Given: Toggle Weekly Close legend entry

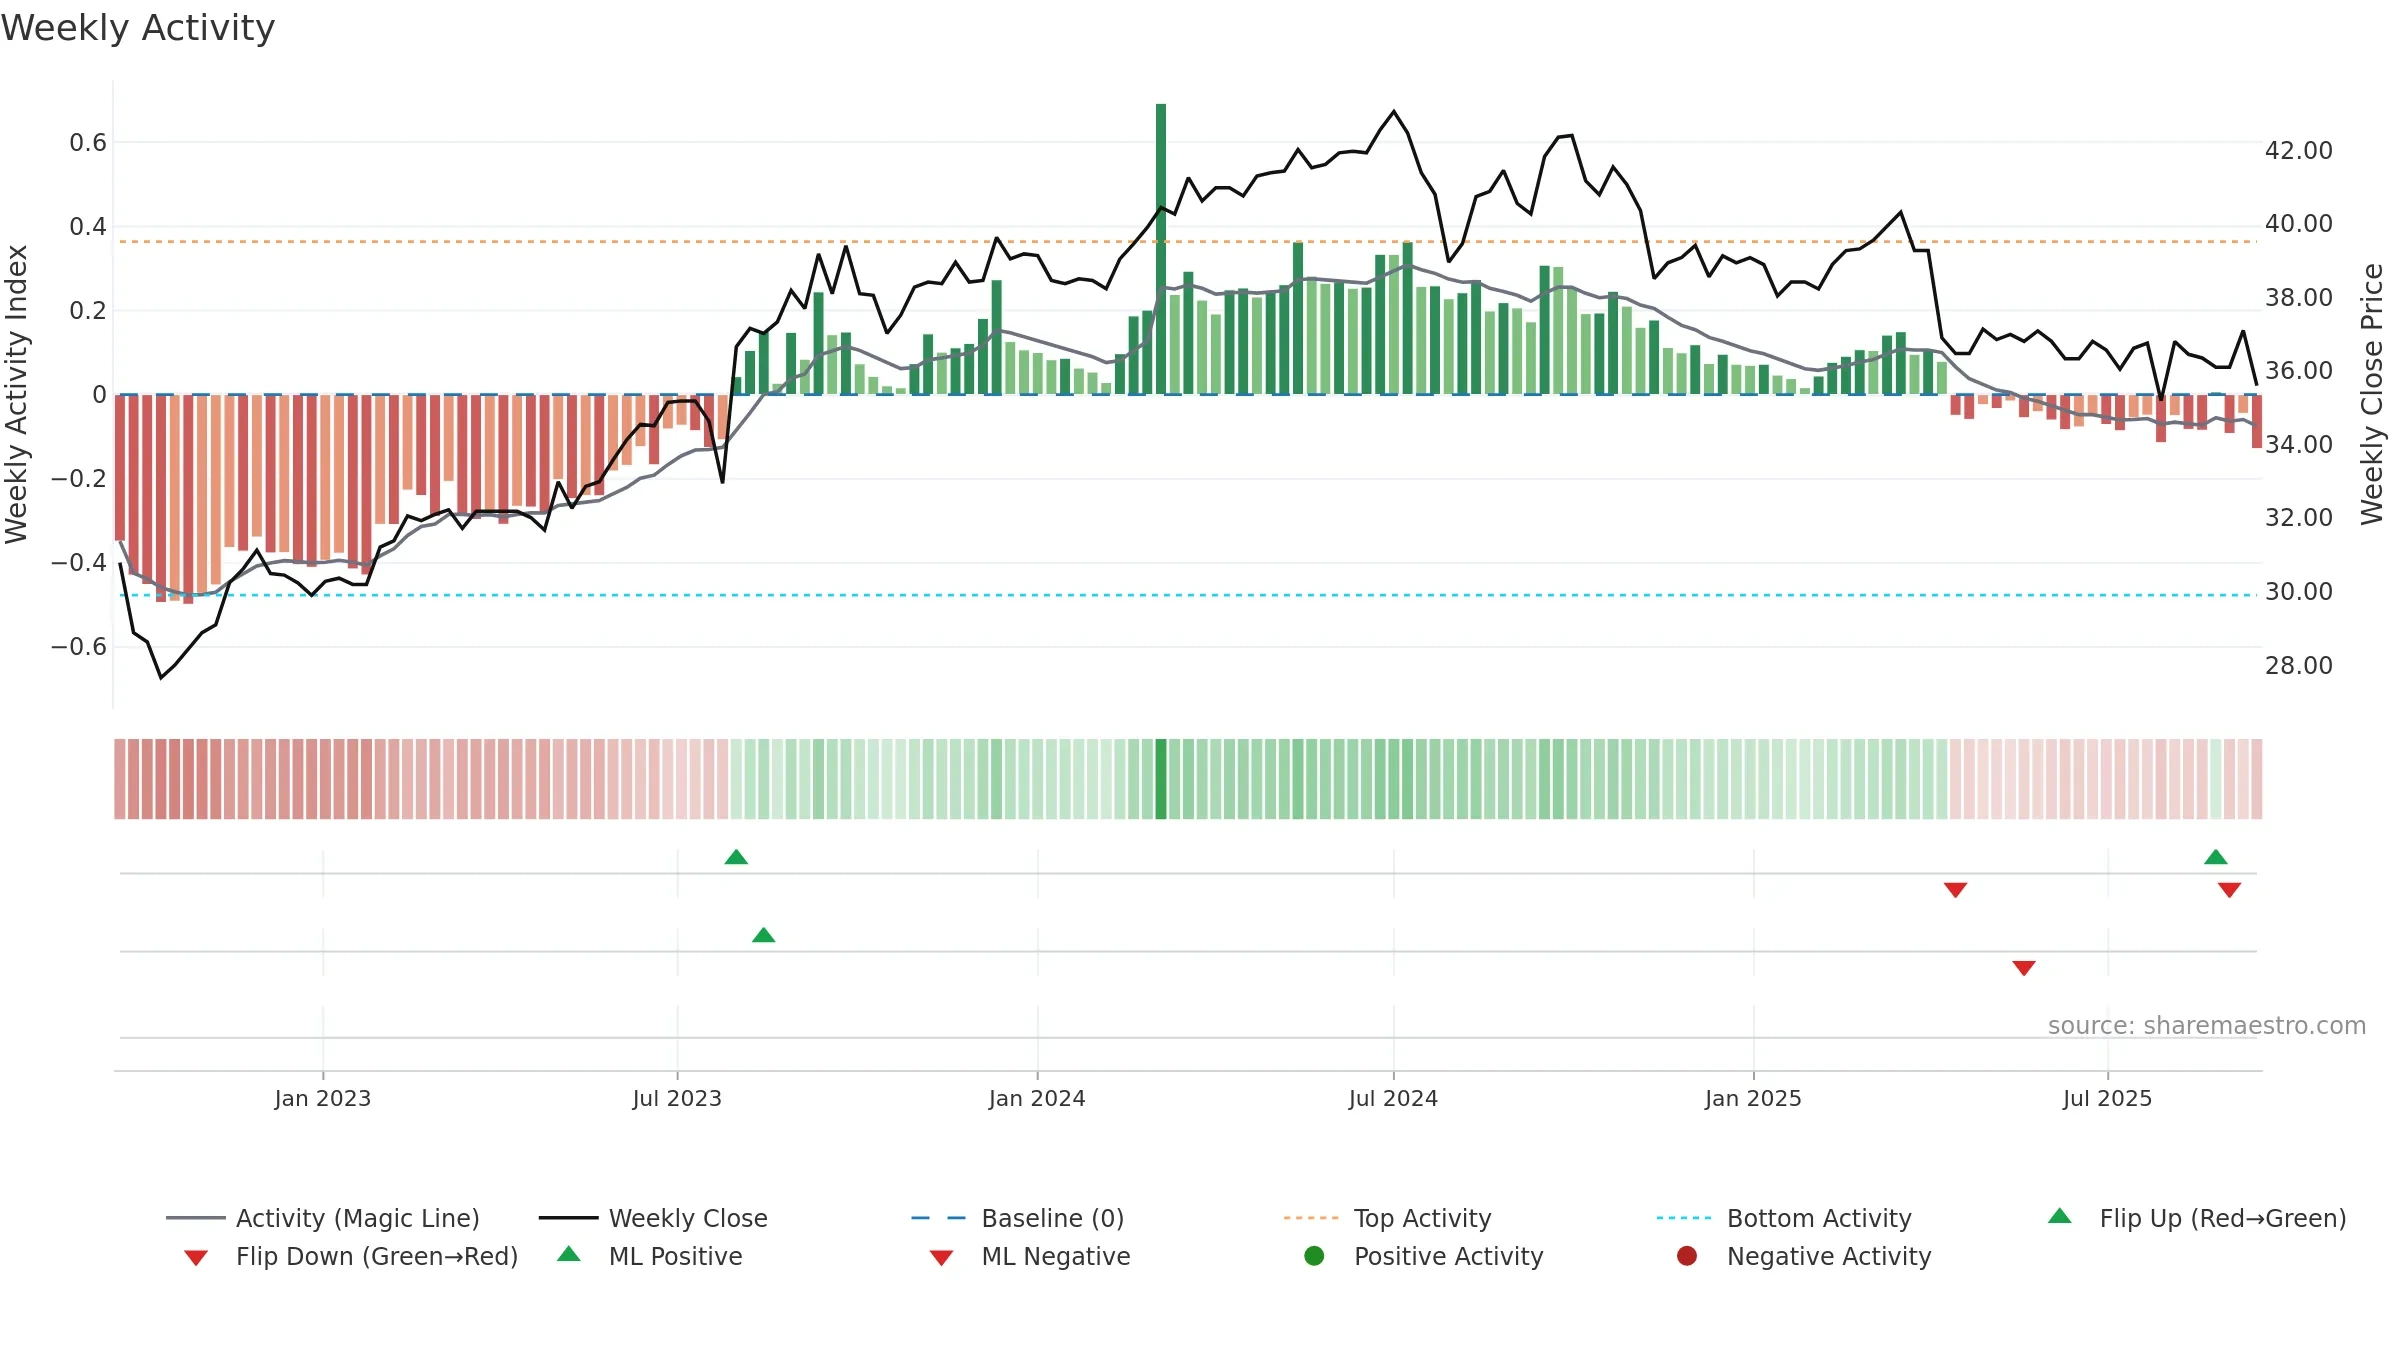Looking at the screenshot, I should click(x=653, y=1218).
